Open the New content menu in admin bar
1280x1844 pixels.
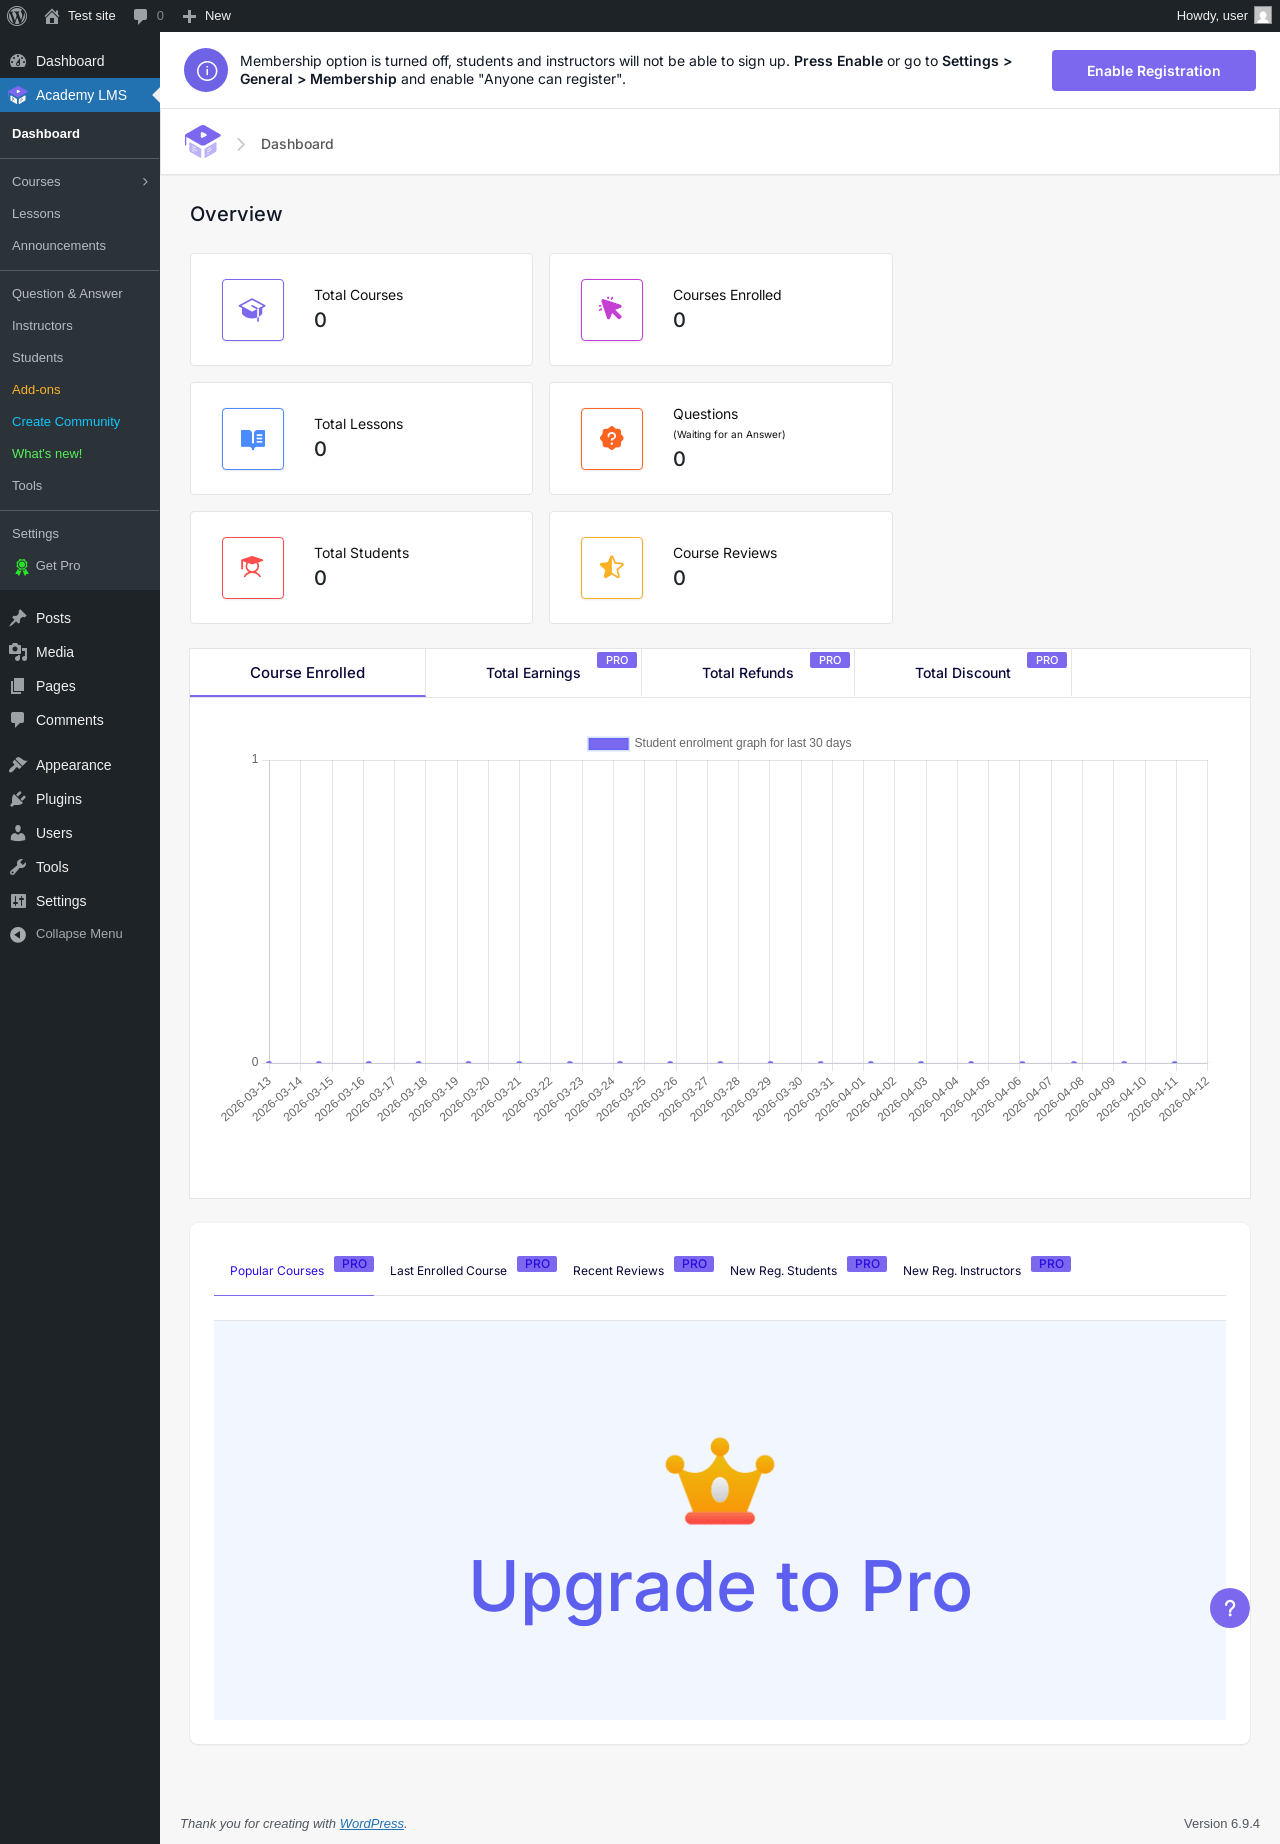[x=207, y=16]
